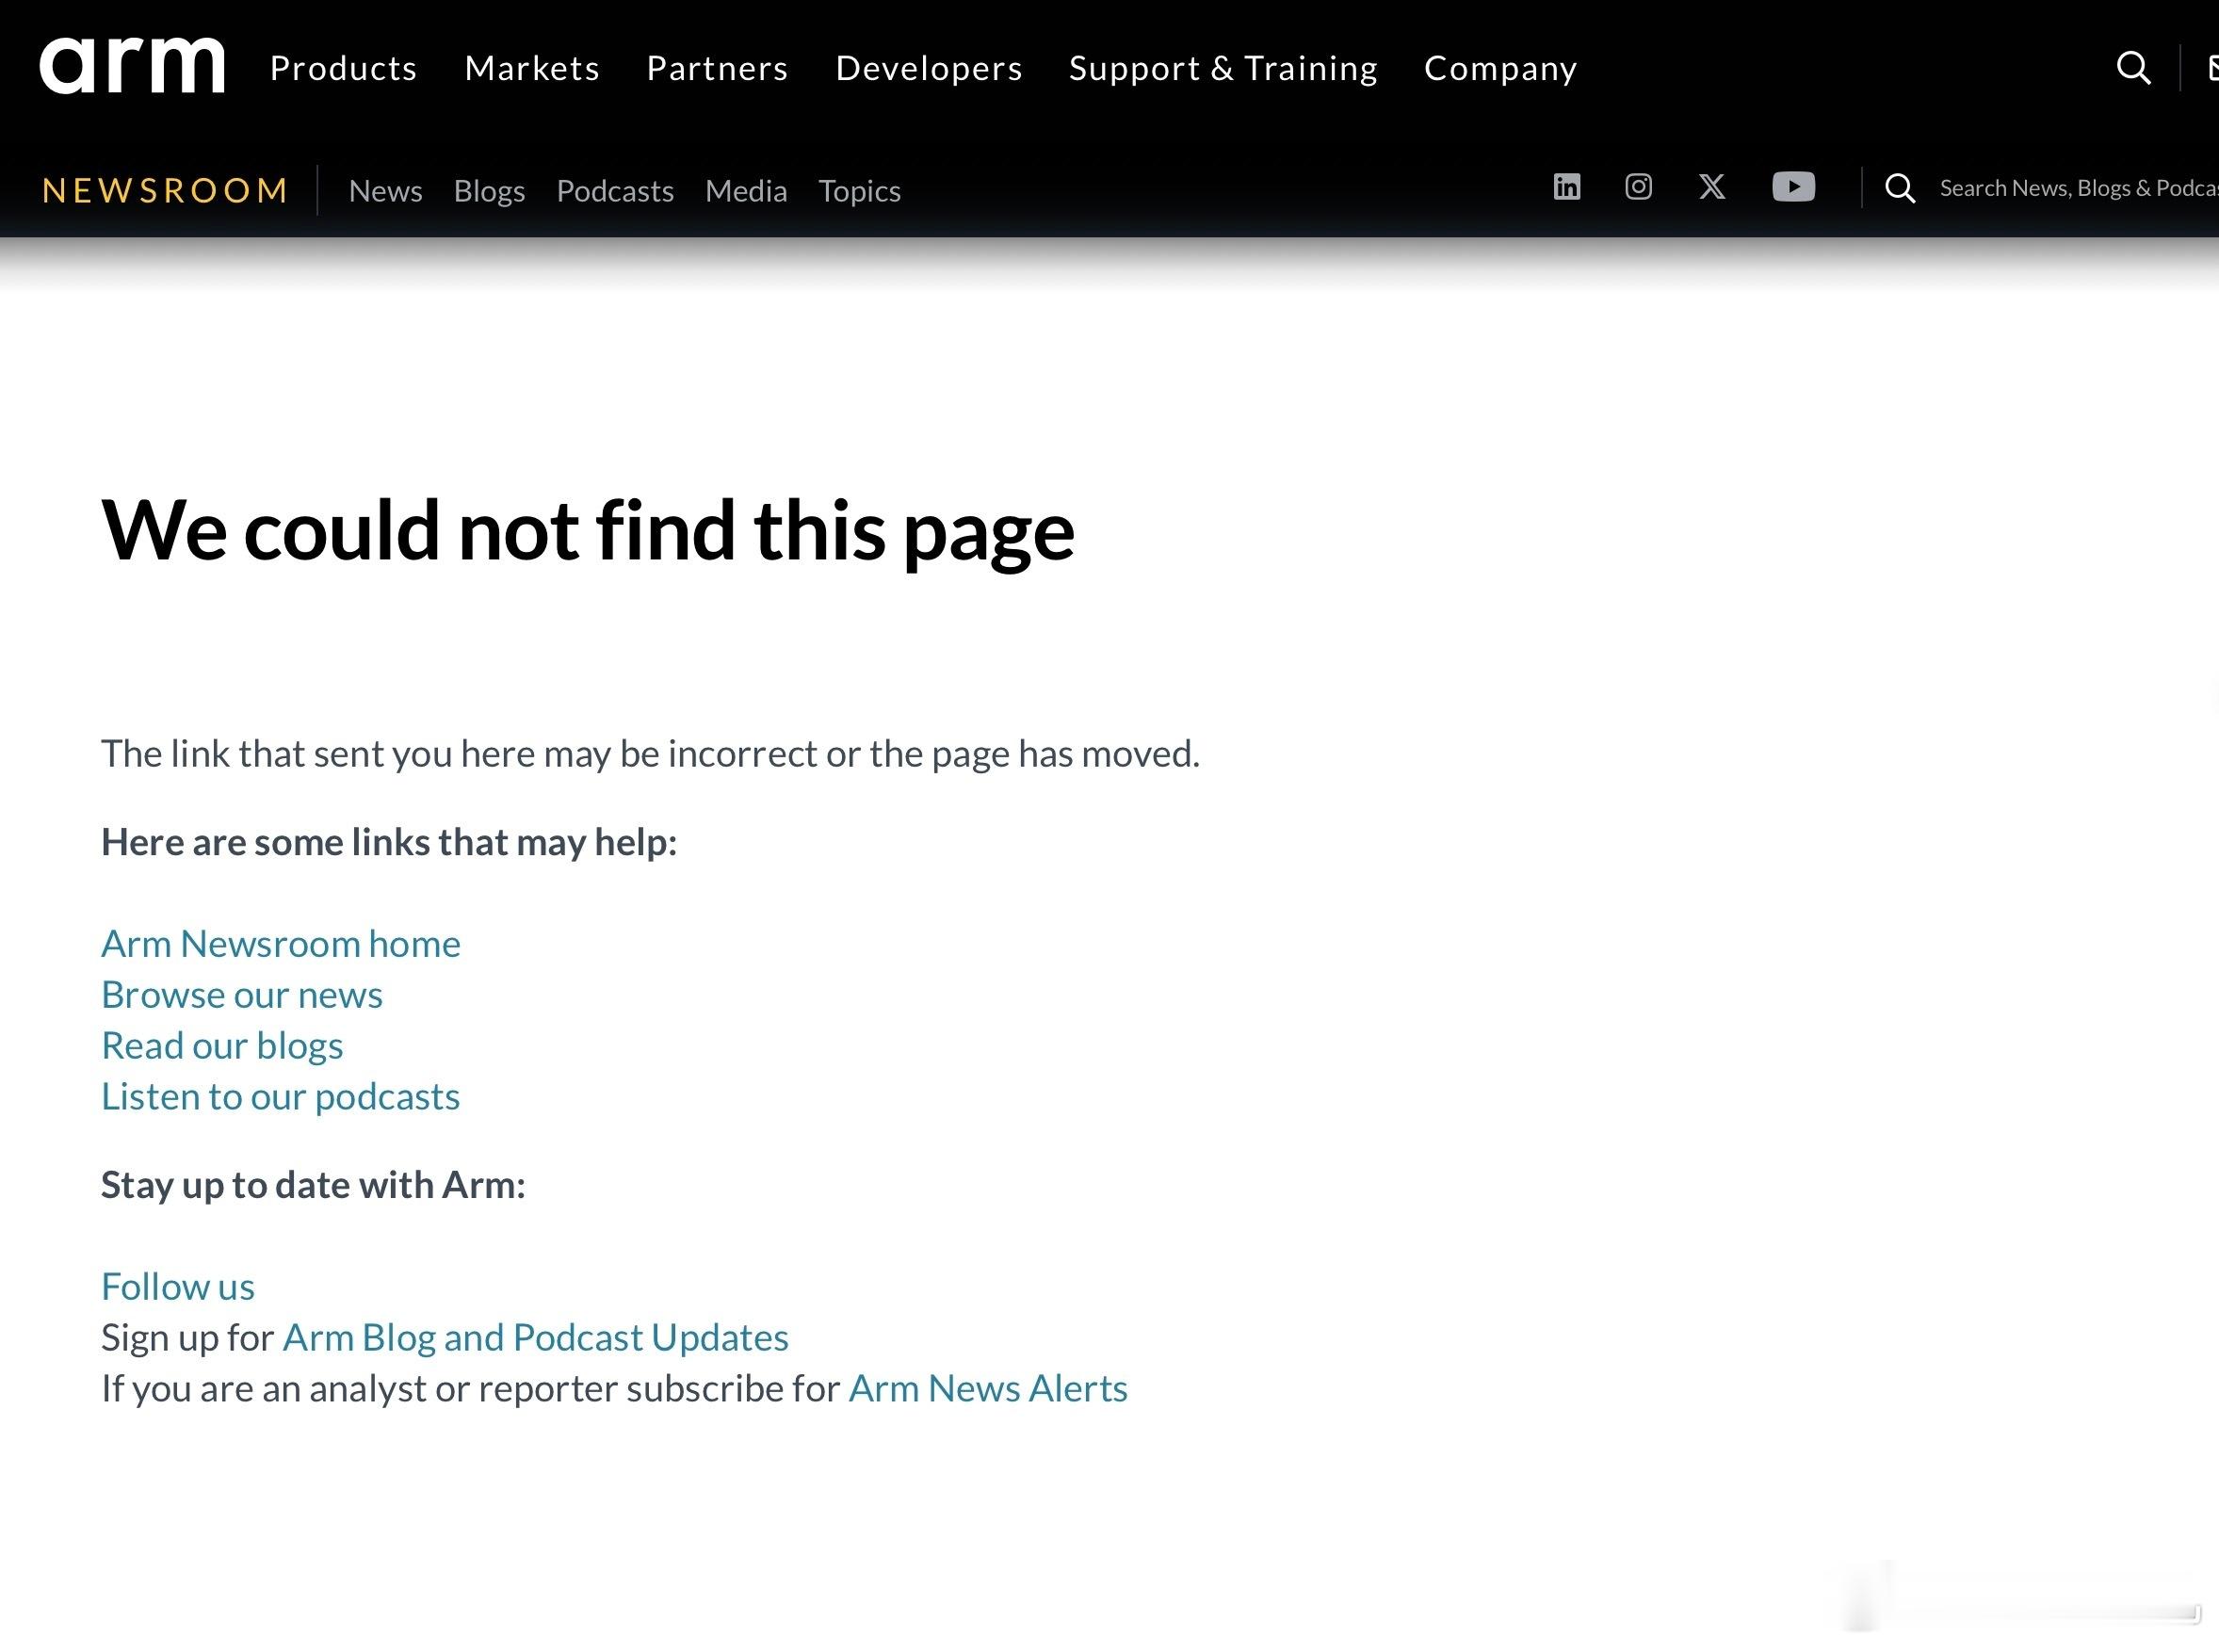Open the Arm News Alerts link

click(988, 1388)
